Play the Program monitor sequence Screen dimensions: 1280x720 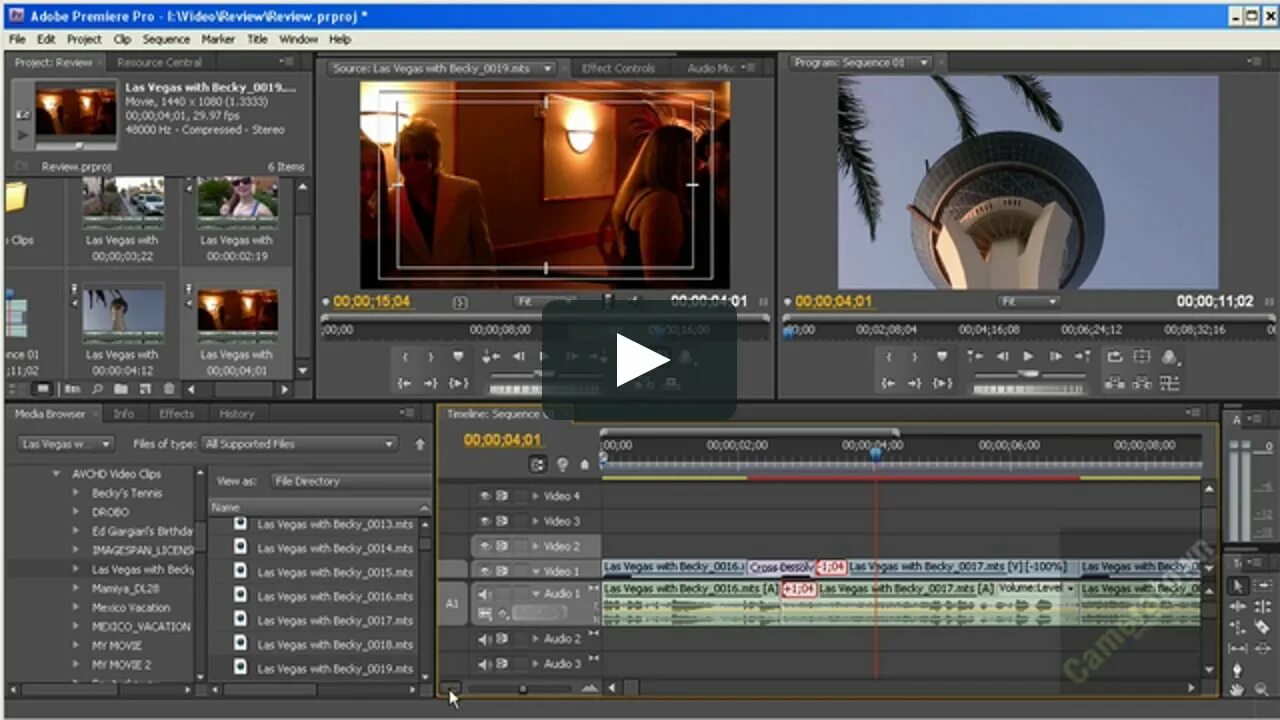pyautogui.click(x=1028, y=357)
